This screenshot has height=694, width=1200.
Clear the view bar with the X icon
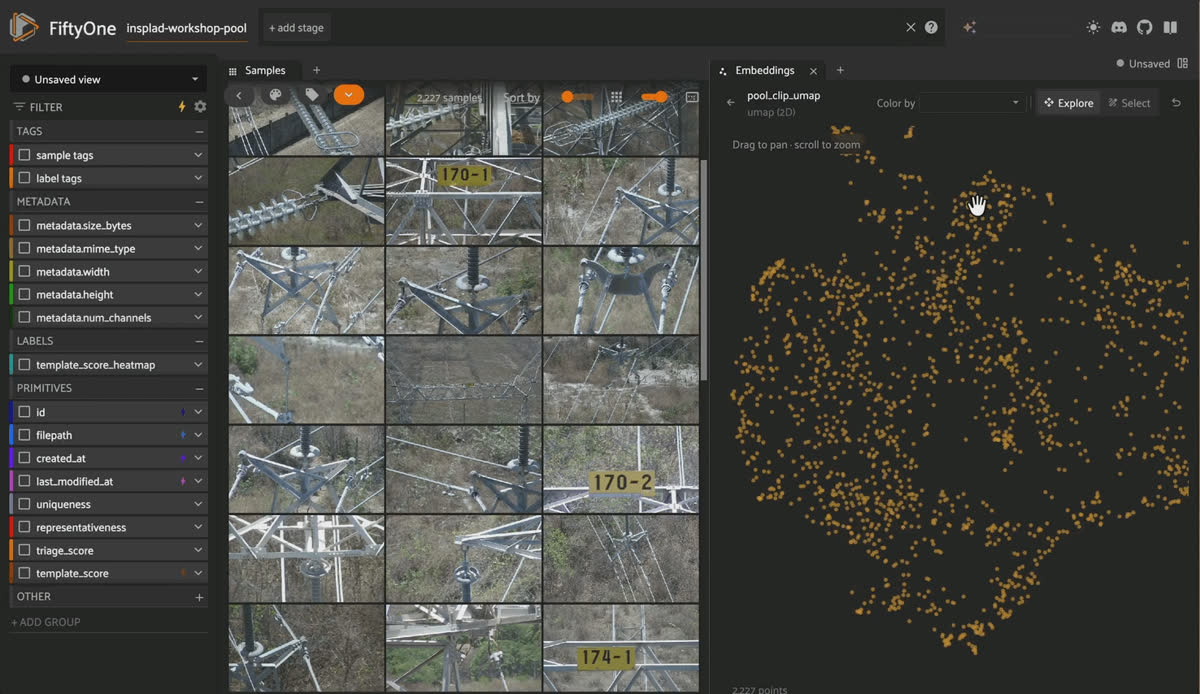[910, 28]
